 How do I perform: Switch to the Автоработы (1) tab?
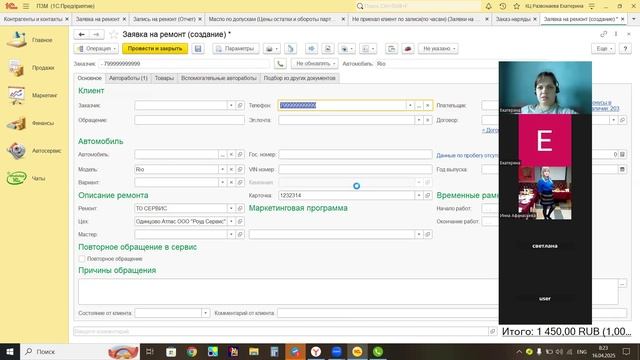[128, 78]
